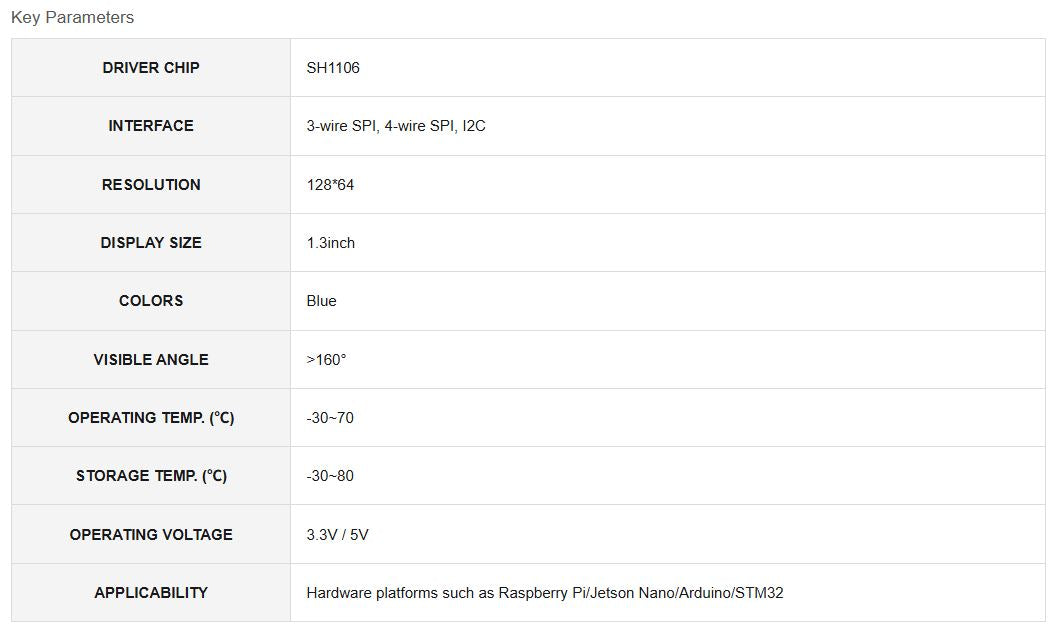Click the -30~70 temperature value

[x=330, y=418]
